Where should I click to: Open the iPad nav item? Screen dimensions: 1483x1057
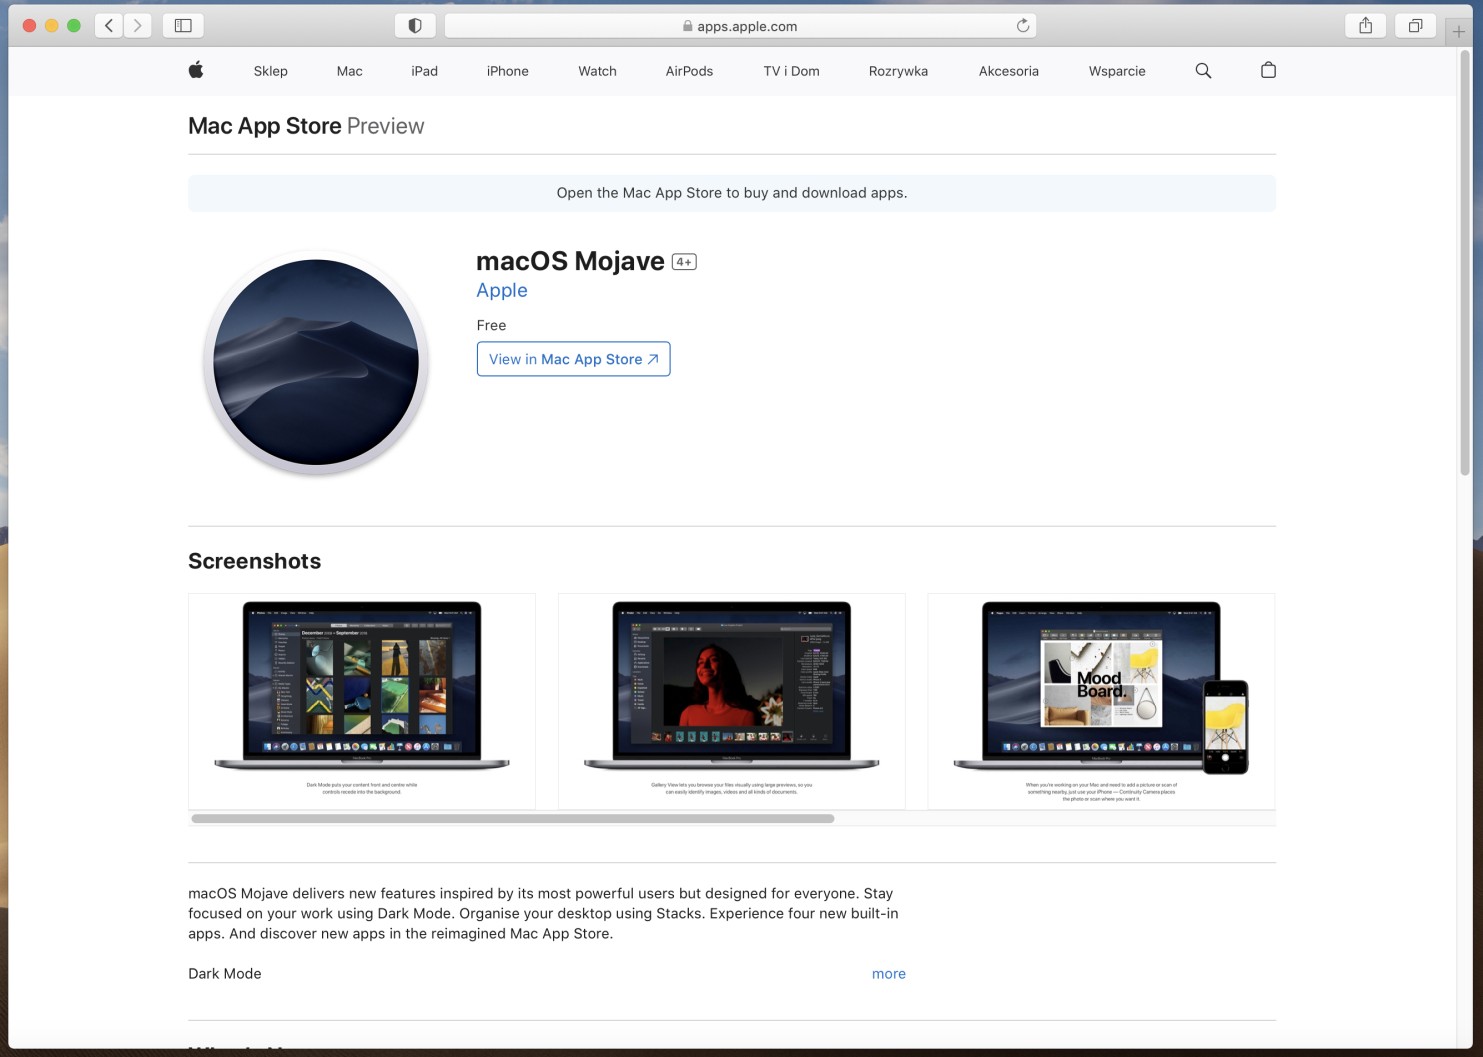coord(424,71)
